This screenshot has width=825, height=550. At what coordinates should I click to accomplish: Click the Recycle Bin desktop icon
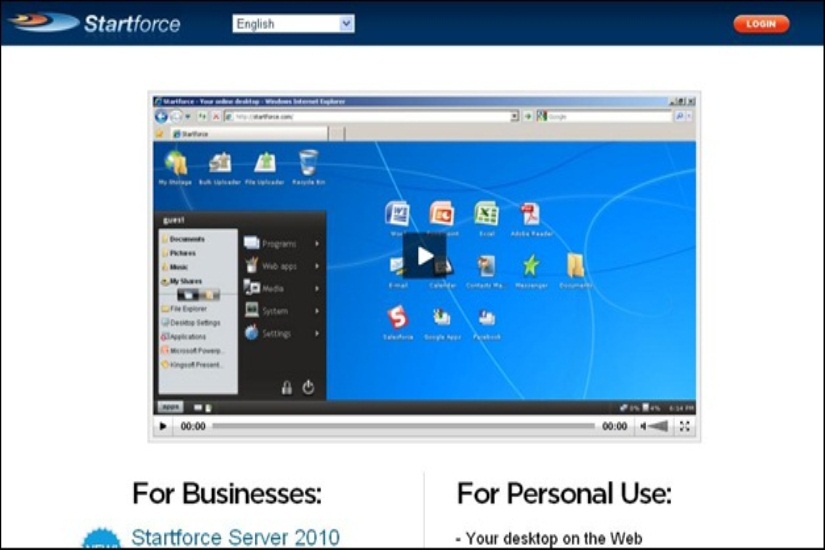308,167
